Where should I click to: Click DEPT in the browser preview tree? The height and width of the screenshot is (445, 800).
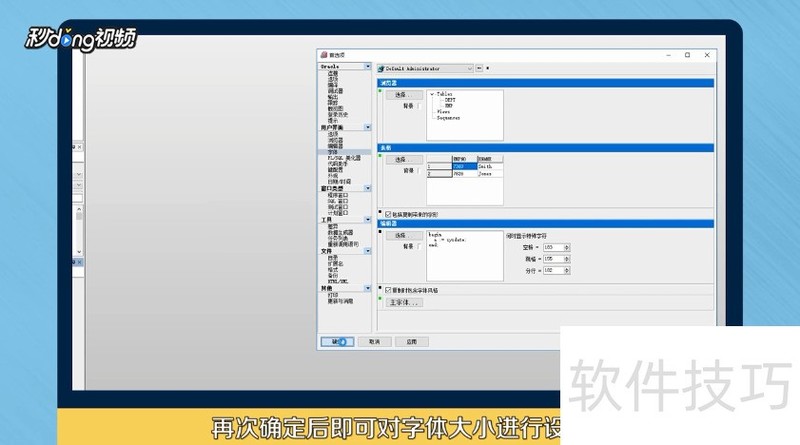(450, 100)
